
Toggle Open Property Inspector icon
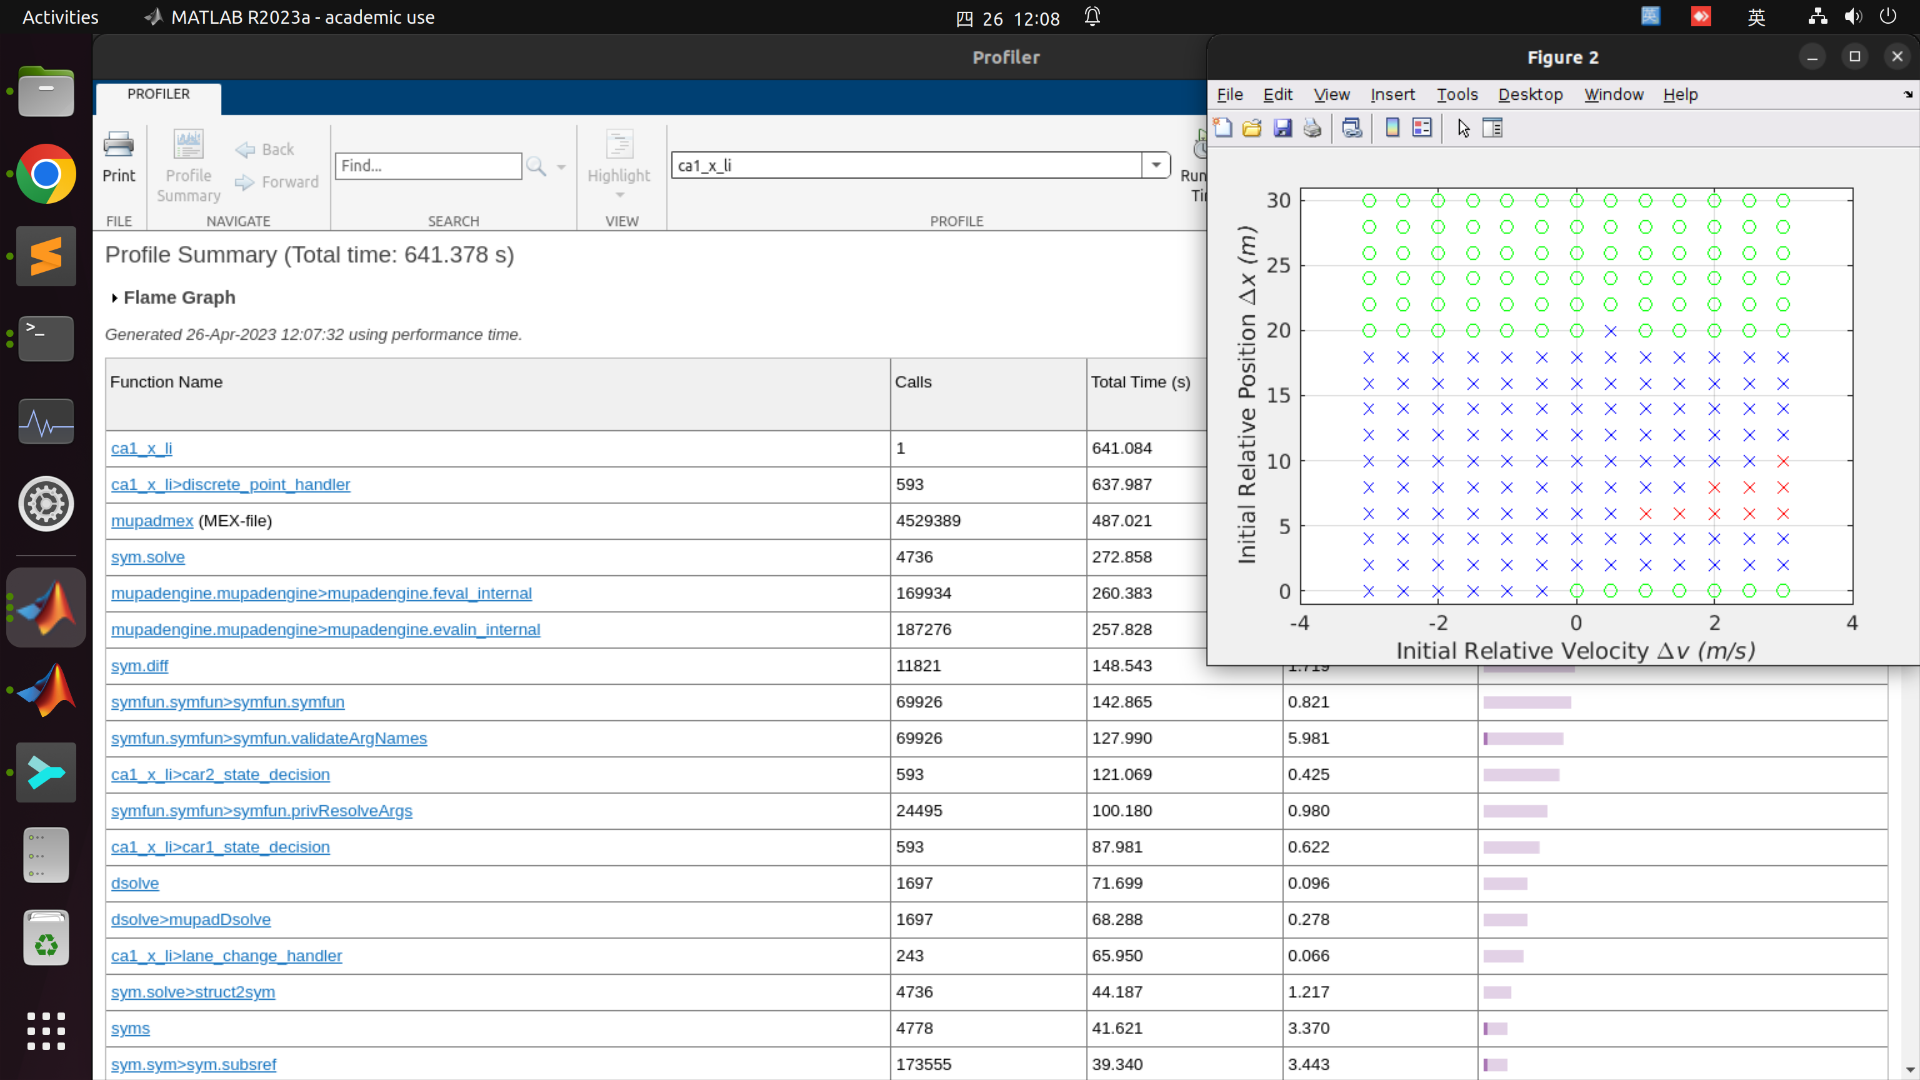click(x=1492, y=128)
